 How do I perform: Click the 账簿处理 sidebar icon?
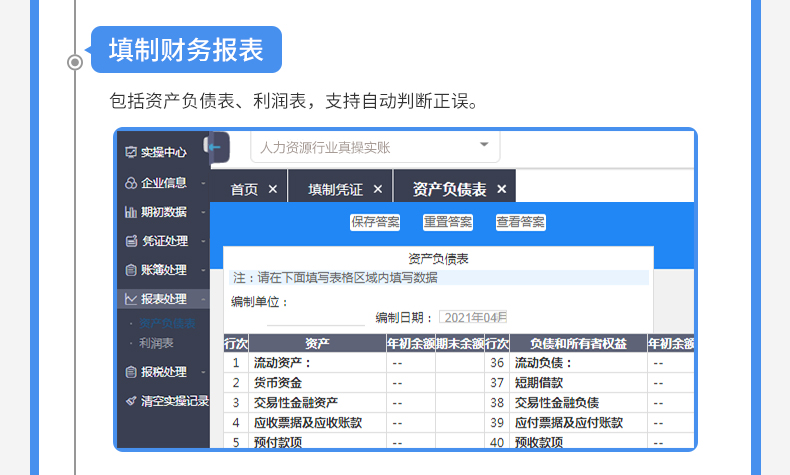click(131, 270)
